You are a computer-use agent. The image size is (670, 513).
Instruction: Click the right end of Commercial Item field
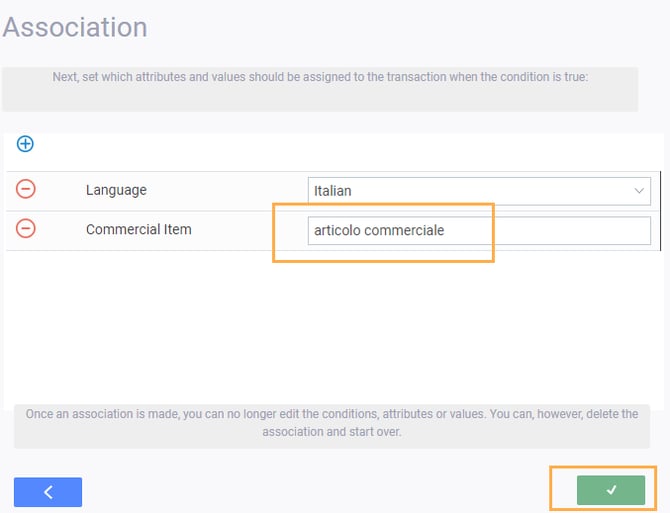[630, 230]
